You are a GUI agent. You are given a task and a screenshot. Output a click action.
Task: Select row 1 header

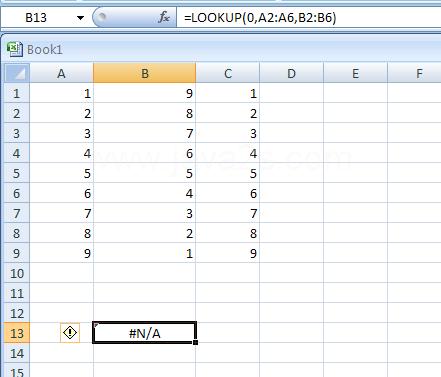pos(17,93)
